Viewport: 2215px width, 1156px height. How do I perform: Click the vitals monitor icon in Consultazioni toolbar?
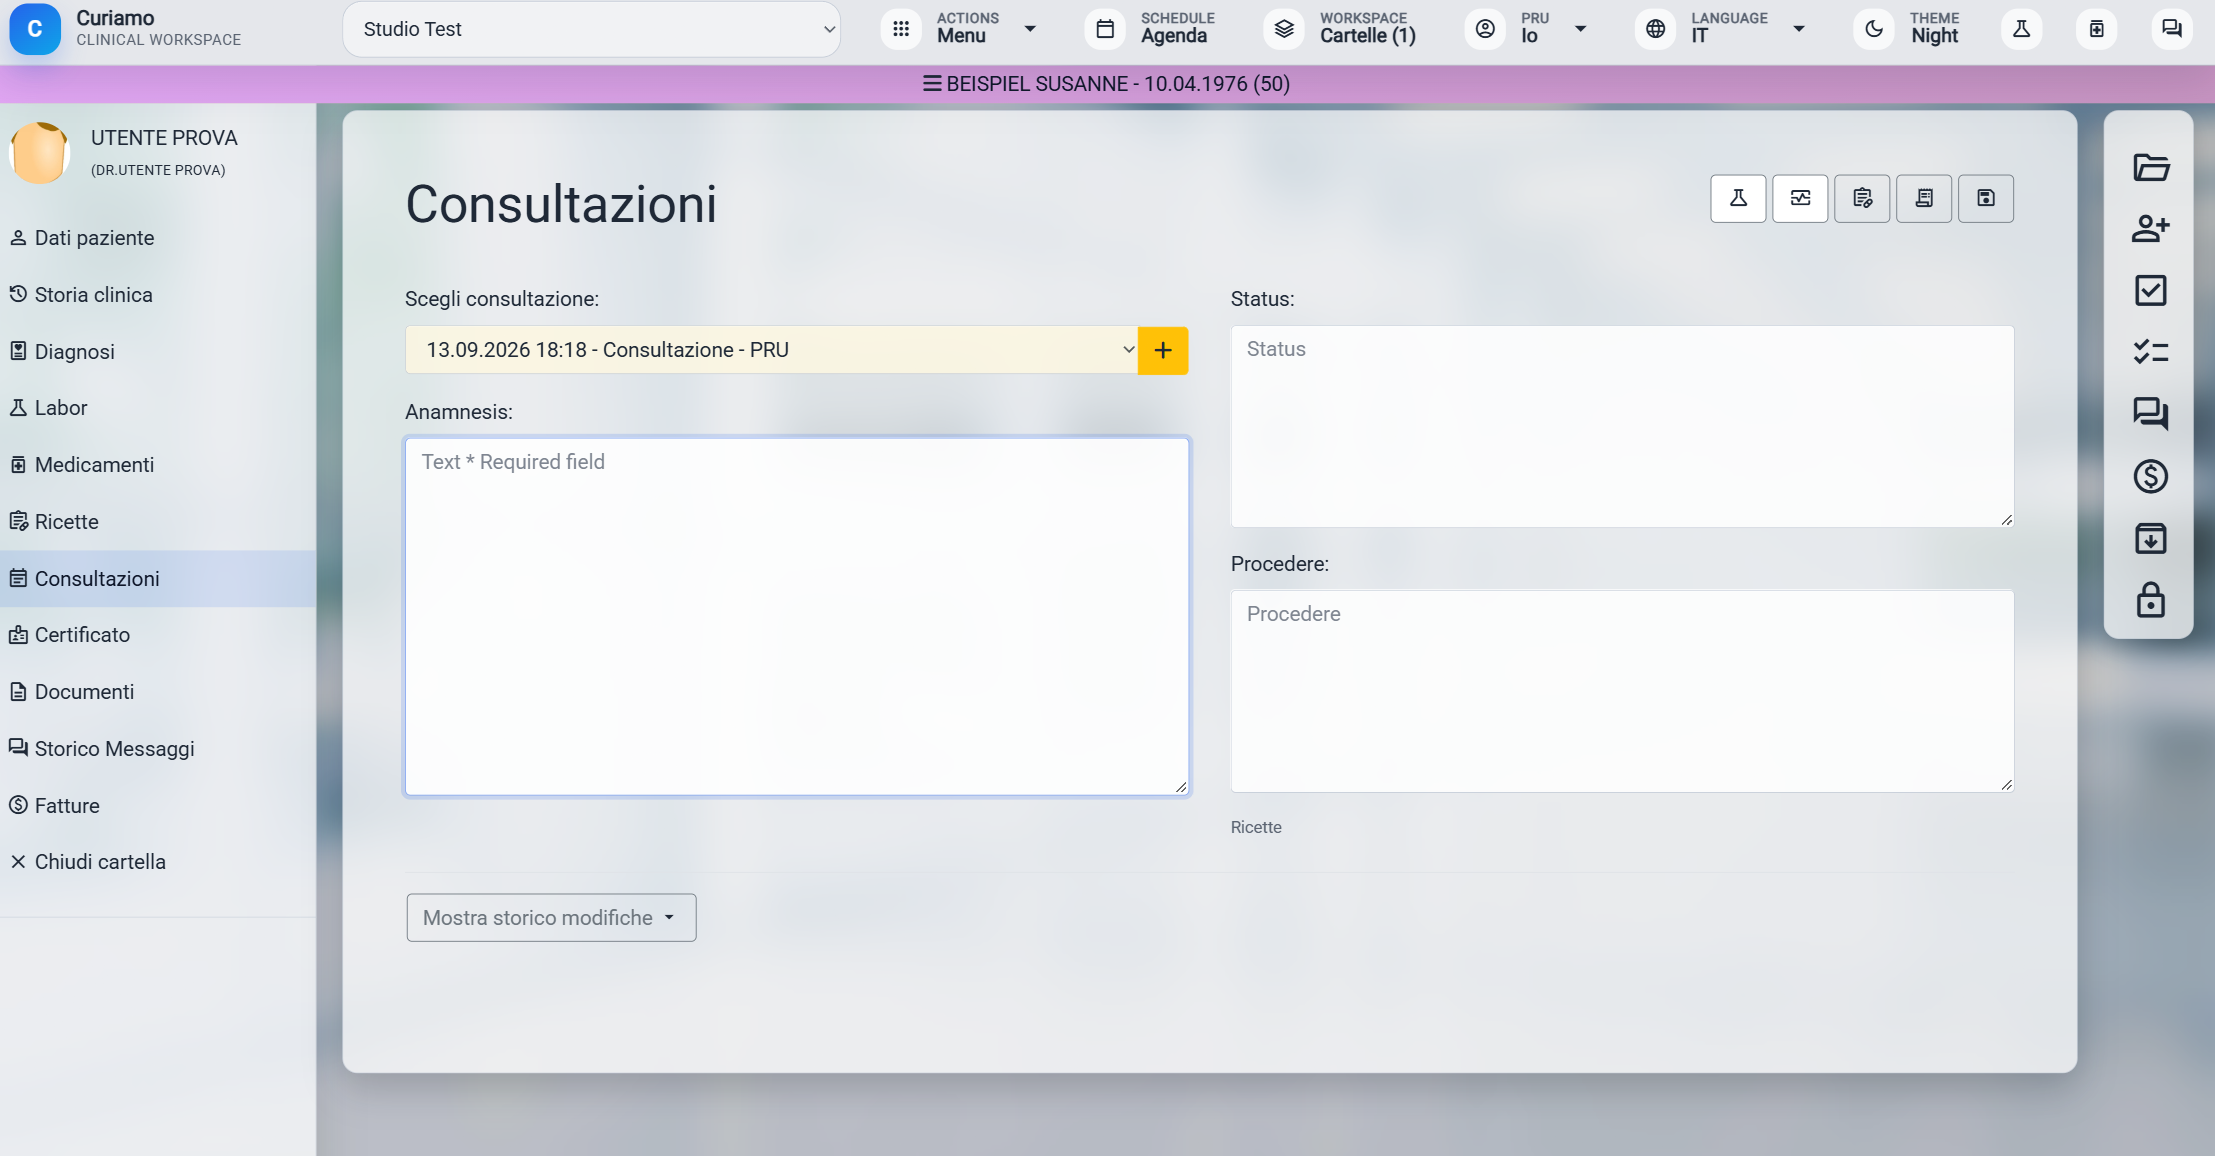(1800, 198)
